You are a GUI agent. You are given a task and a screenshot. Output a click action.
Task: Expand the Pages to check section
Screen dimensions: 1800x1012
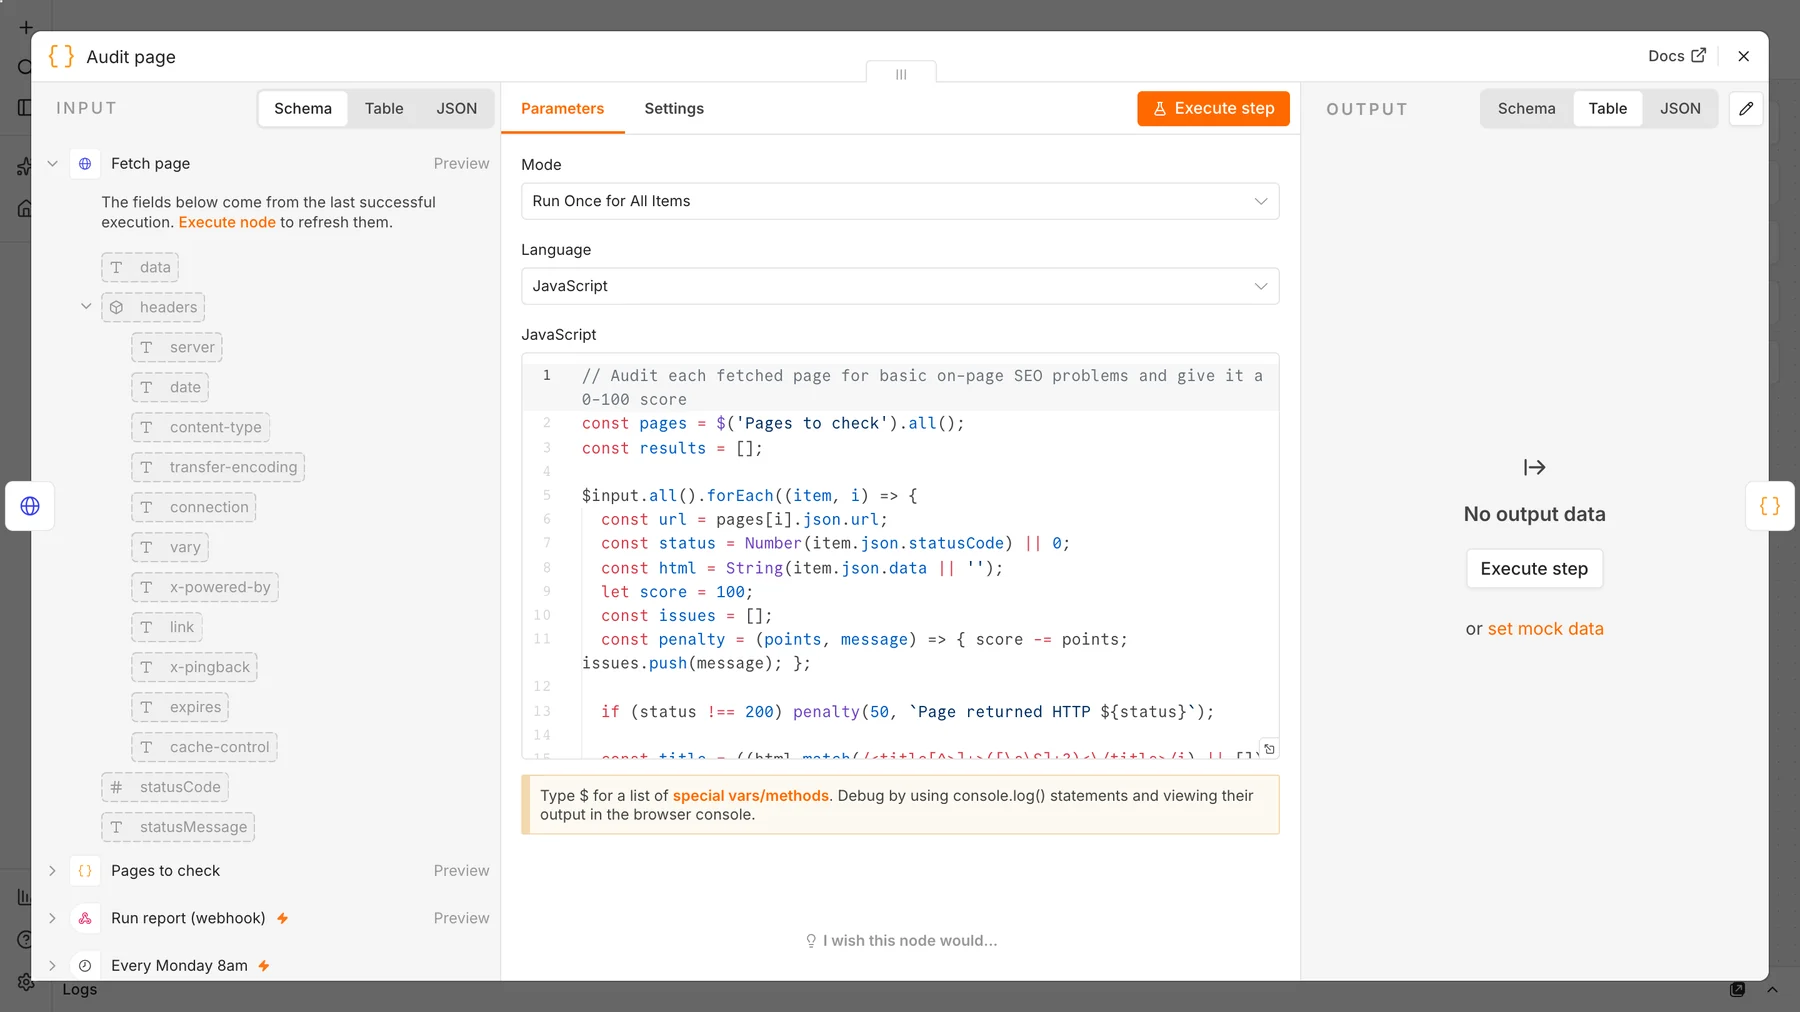53,871
